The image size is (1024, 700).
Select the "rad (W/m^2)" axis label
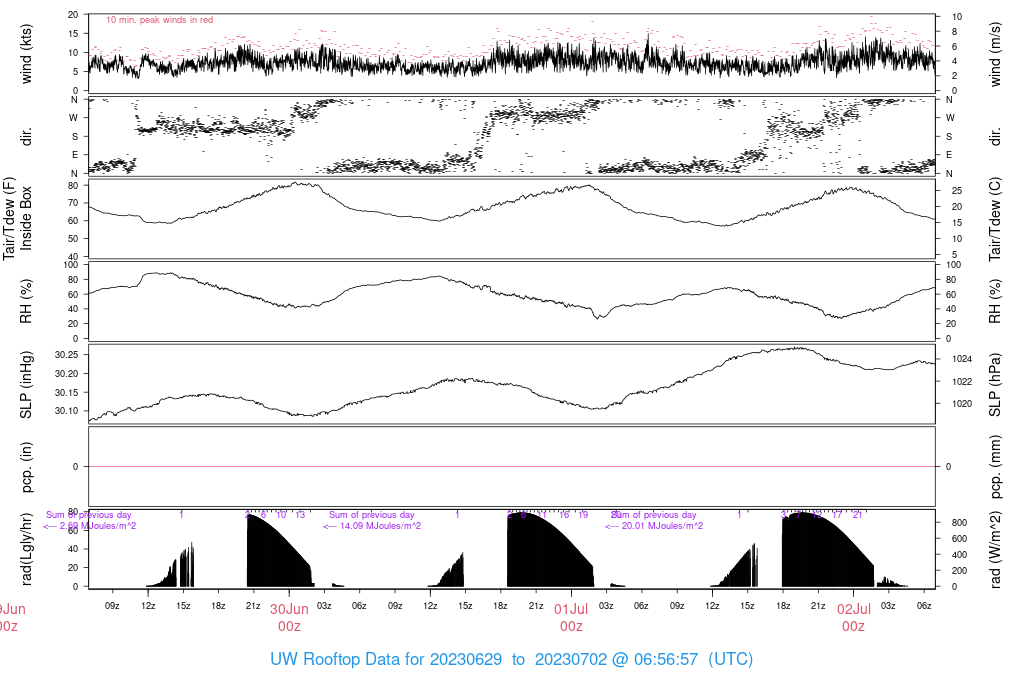point(995,549)
